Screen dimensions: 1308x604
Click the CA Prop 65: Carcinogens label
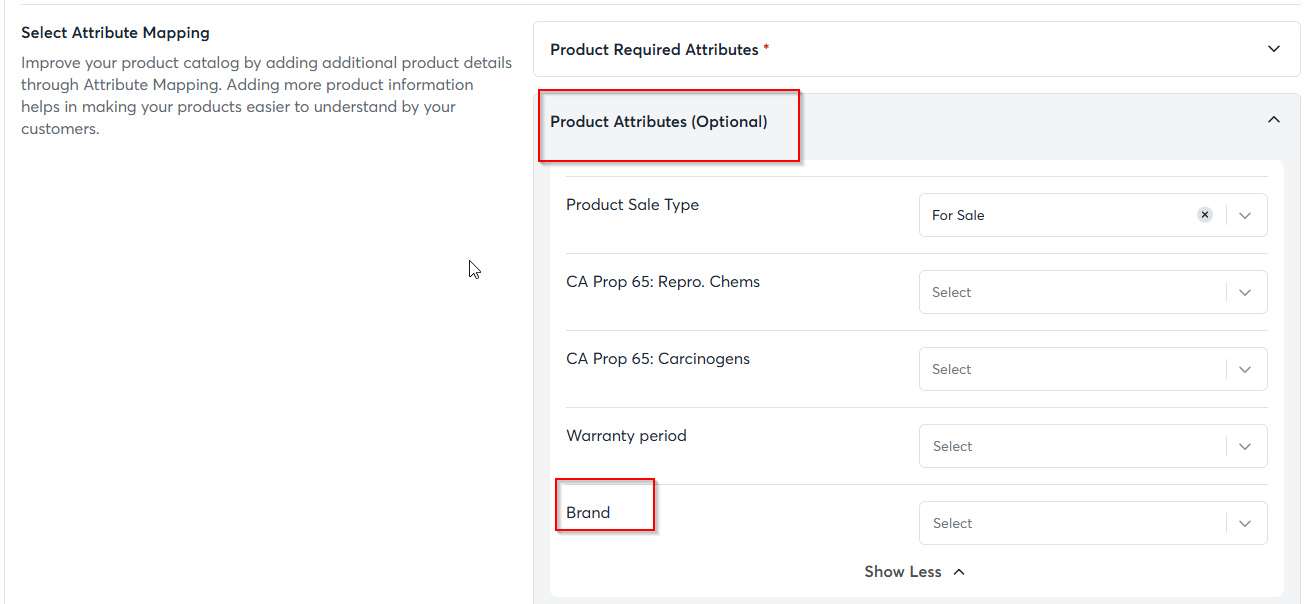(658, 359)
